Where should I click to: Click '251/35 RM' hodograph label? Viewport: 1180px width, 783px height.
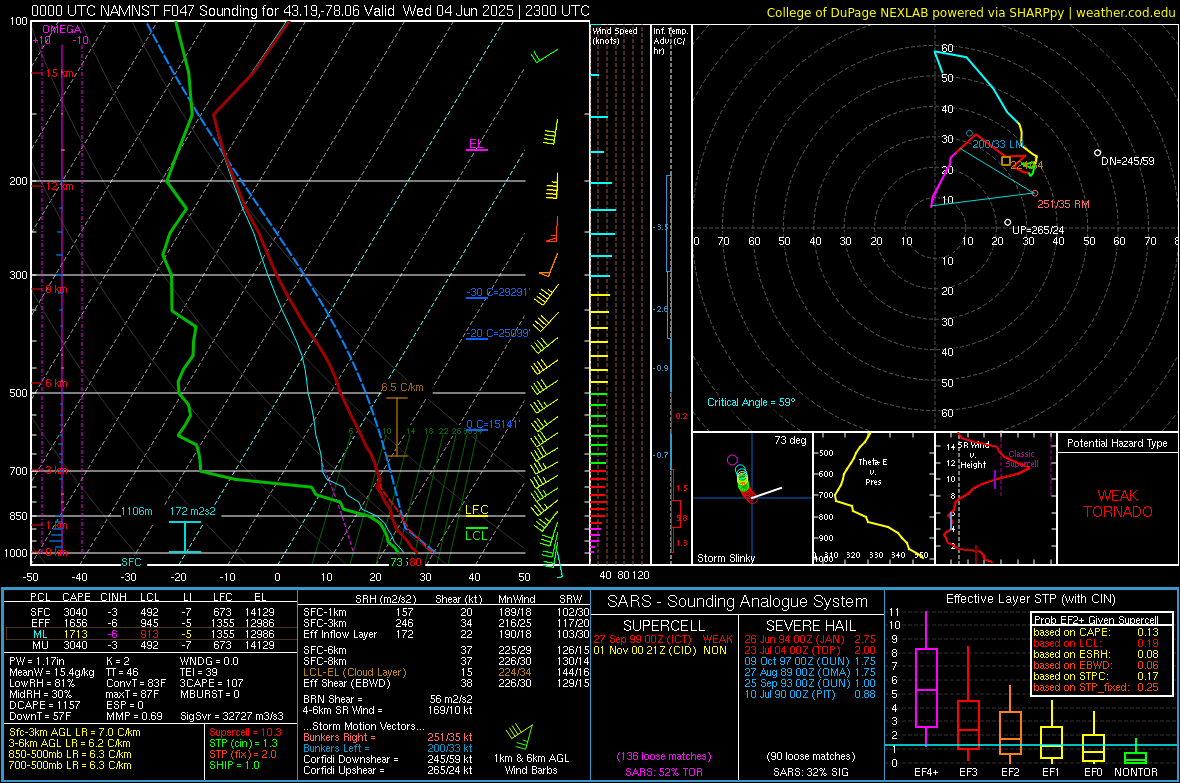1063,204
